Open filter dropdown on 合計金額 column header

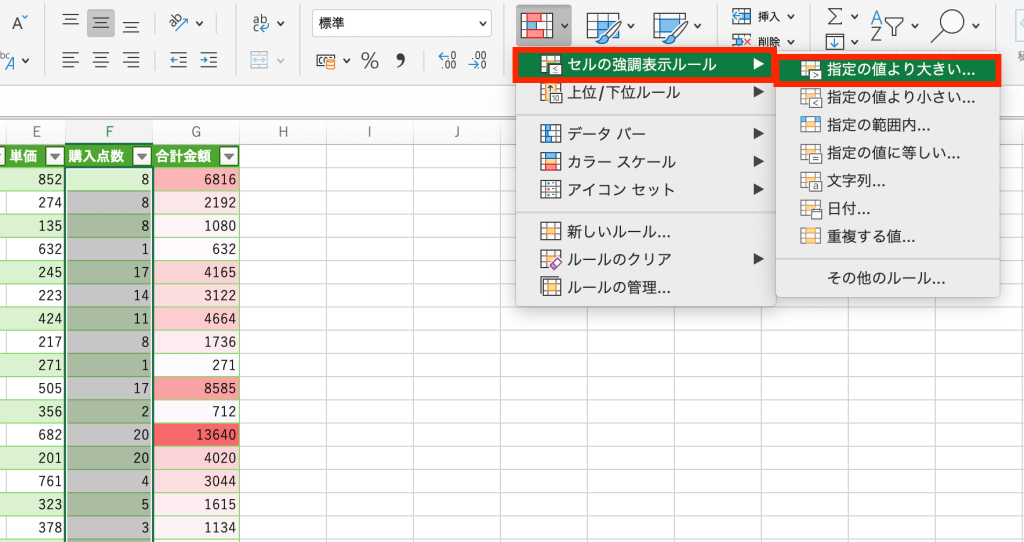pyautogui.click(x=229, y=156)
